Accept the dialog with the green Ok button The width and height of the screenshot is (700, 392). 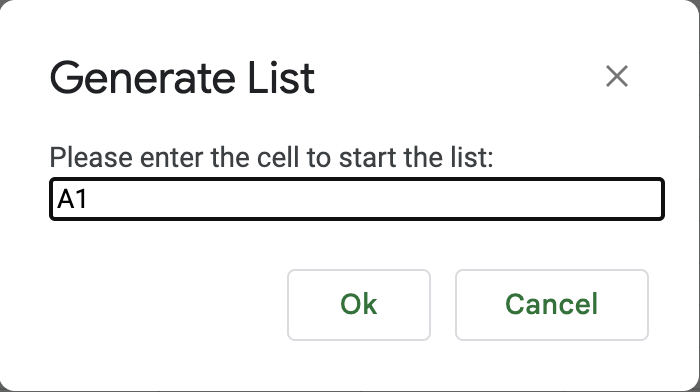(x=359, y=304)
